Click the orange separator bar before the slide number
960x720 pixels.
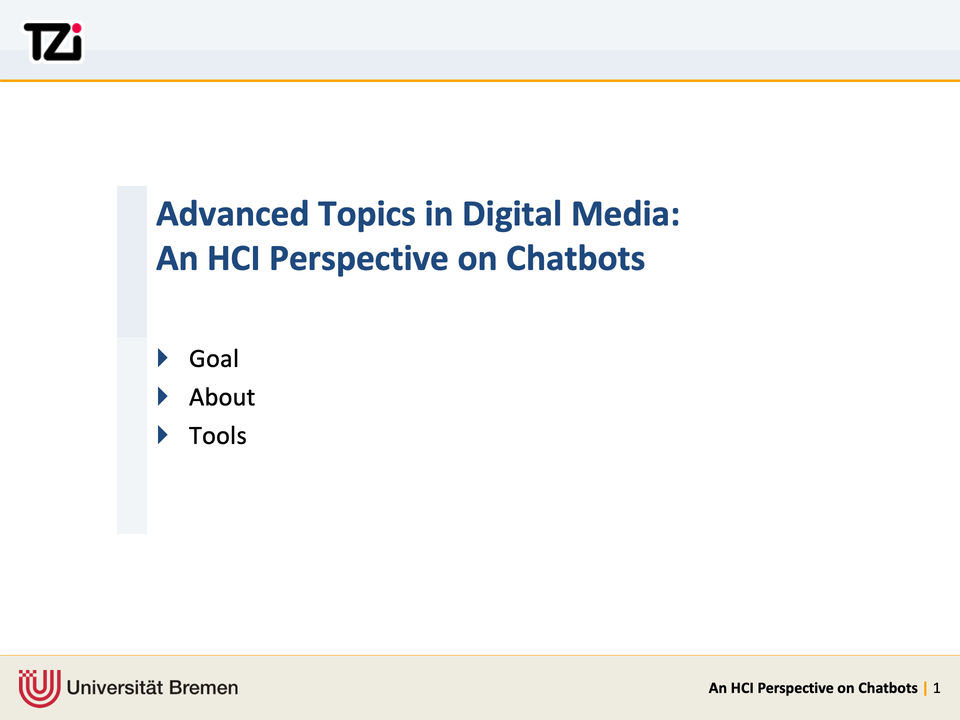tap(925, 688)
